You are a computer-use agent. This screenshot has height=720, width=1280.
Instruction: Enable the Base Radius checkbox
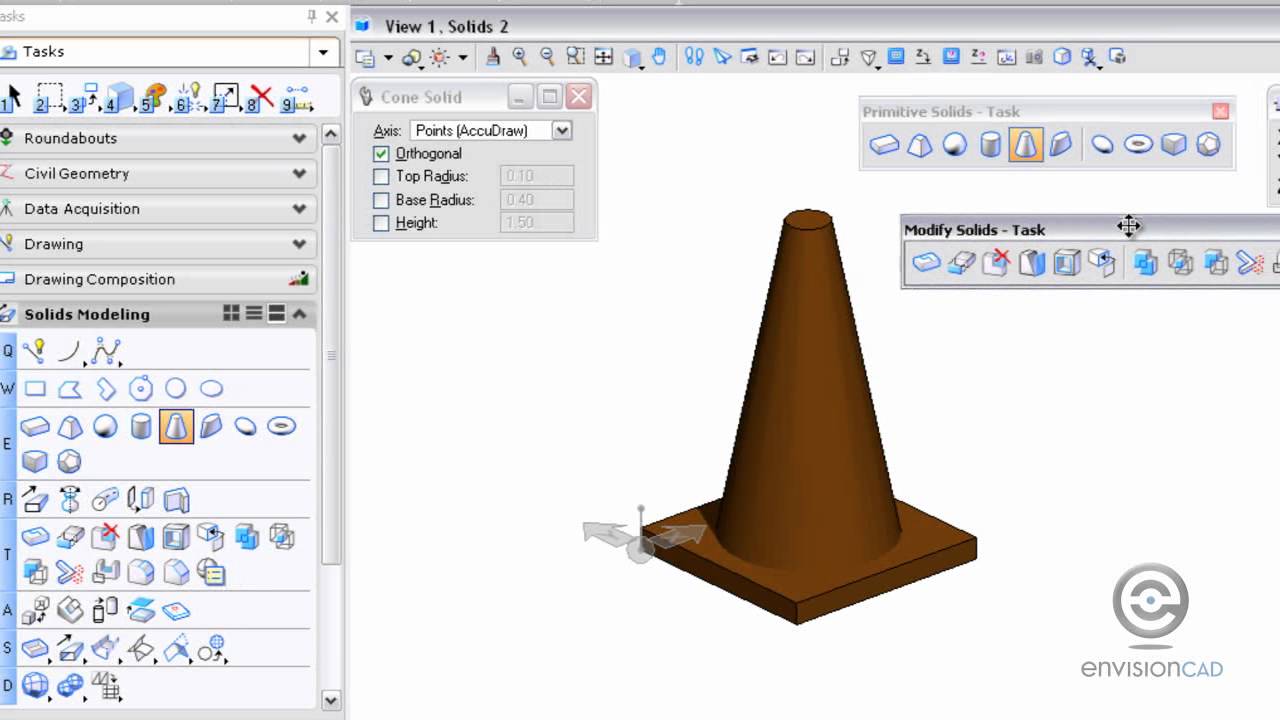point(380,200)
